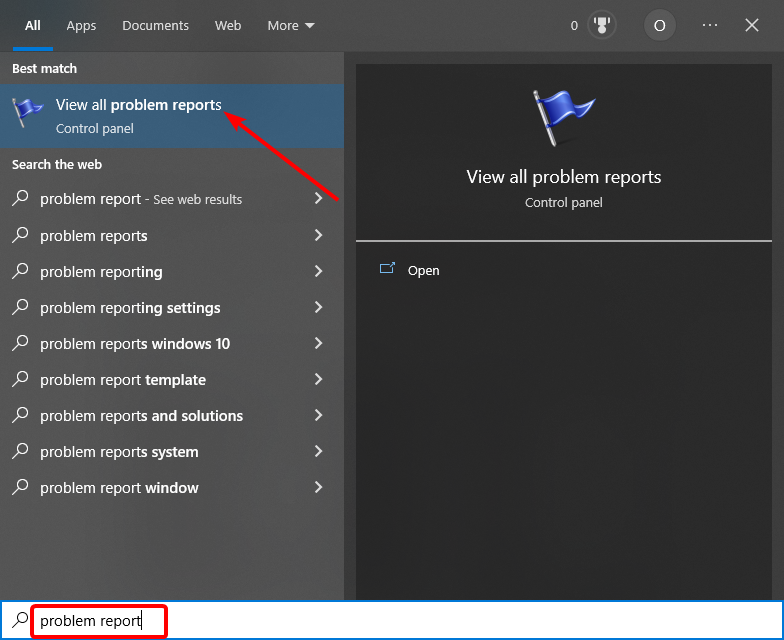The image size is (784, 640).
Task: Click Open in the preview pane
Action: (424, 270)
